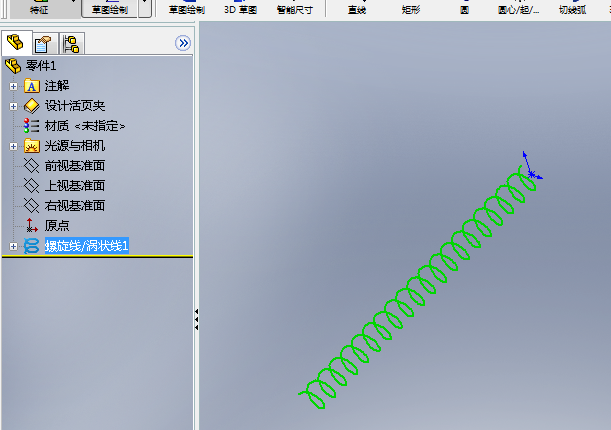Select the 零件1 part root node
The height and width of the screenshot is (430, 611).
click(41, 65)
